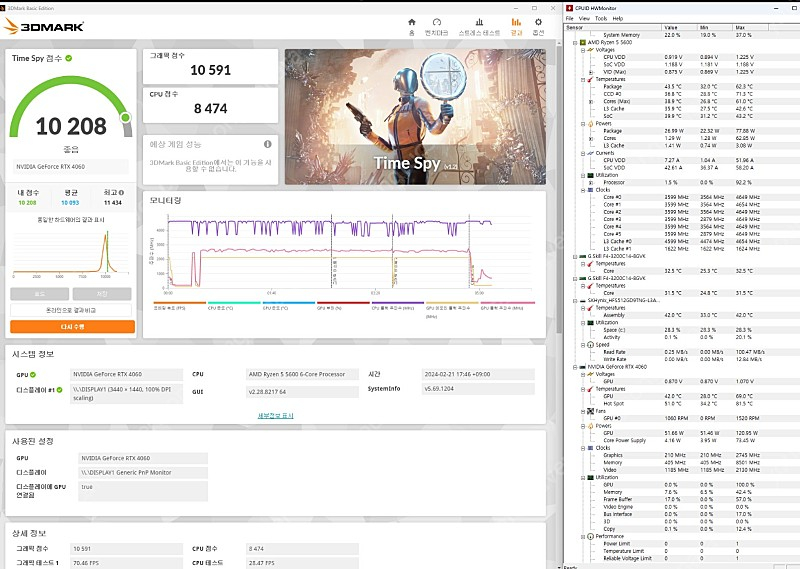
Task: Collapse SKHynix drive node in HWMonitor
Action: 575,301
